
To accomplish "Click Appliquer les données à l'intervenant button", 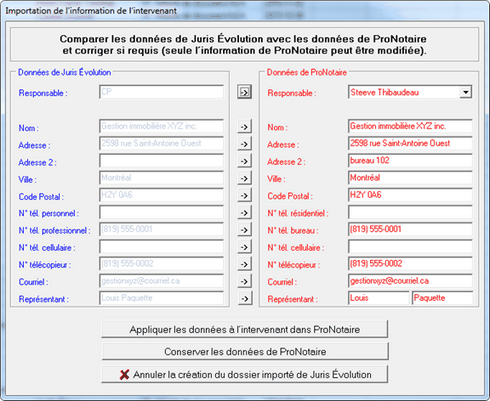I will 245,329.
